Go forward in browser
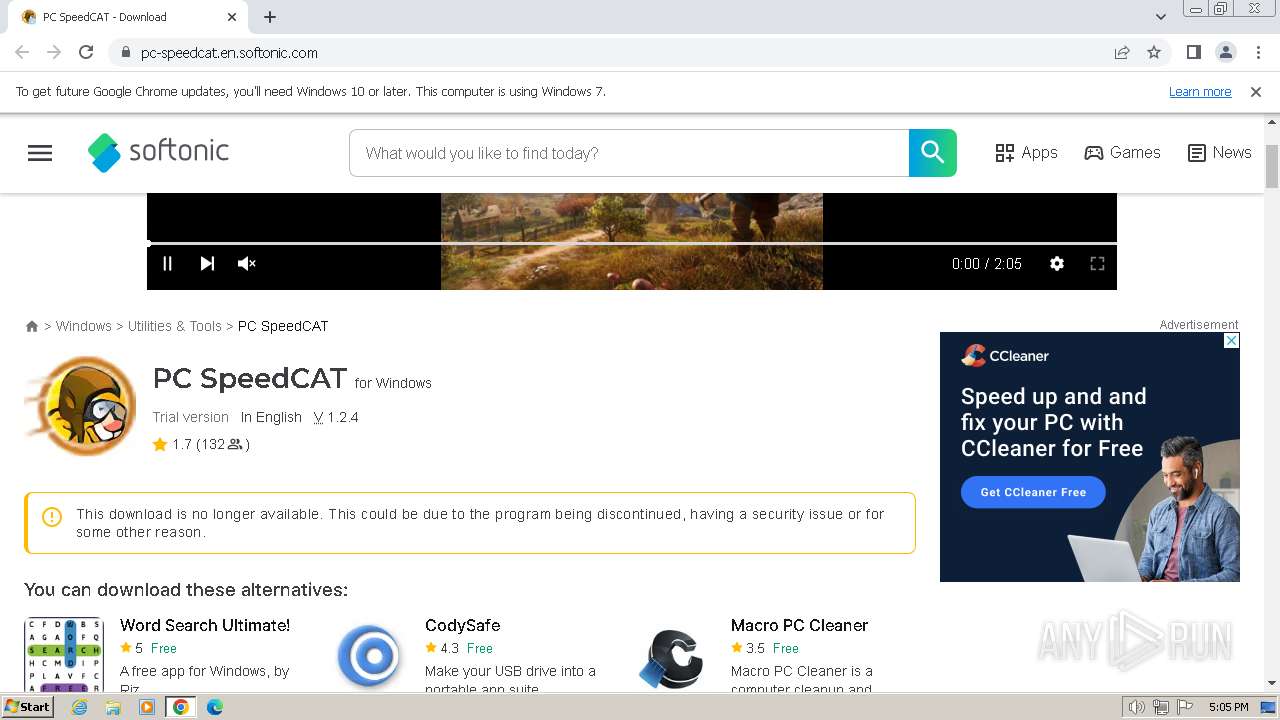This screenshot has height=720, width=1280. pyautogui.click(x=54, y=53)
